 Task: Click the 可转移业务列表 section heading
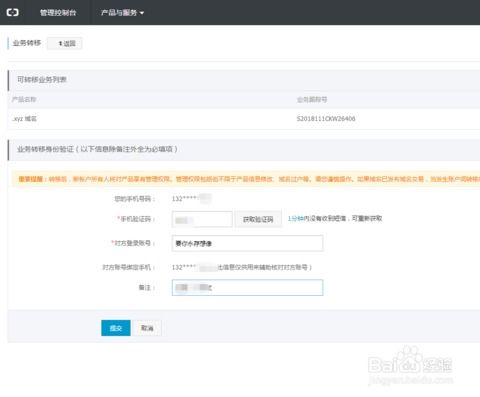[x=42, y=80]
